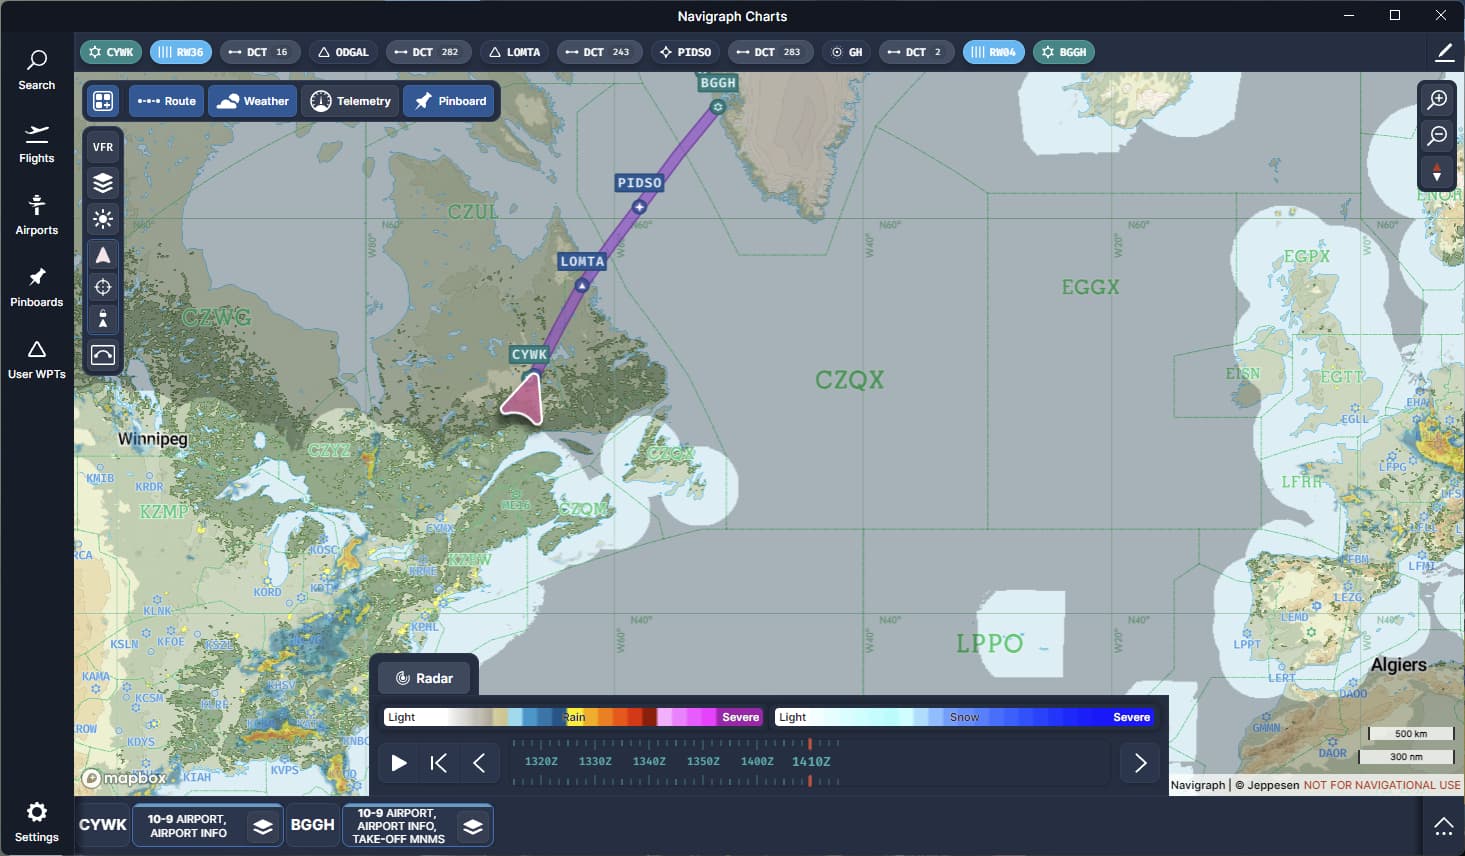This screenshot has height=856, width=1465.
Task: Reset map orientation with the compass icon
Action: [1437, 172]
